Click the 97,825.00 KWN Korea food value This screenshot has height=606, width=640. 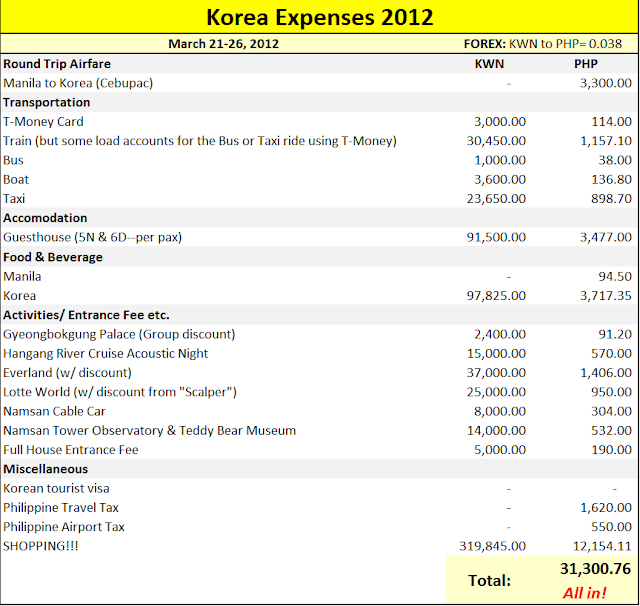(x=496, y=295)
